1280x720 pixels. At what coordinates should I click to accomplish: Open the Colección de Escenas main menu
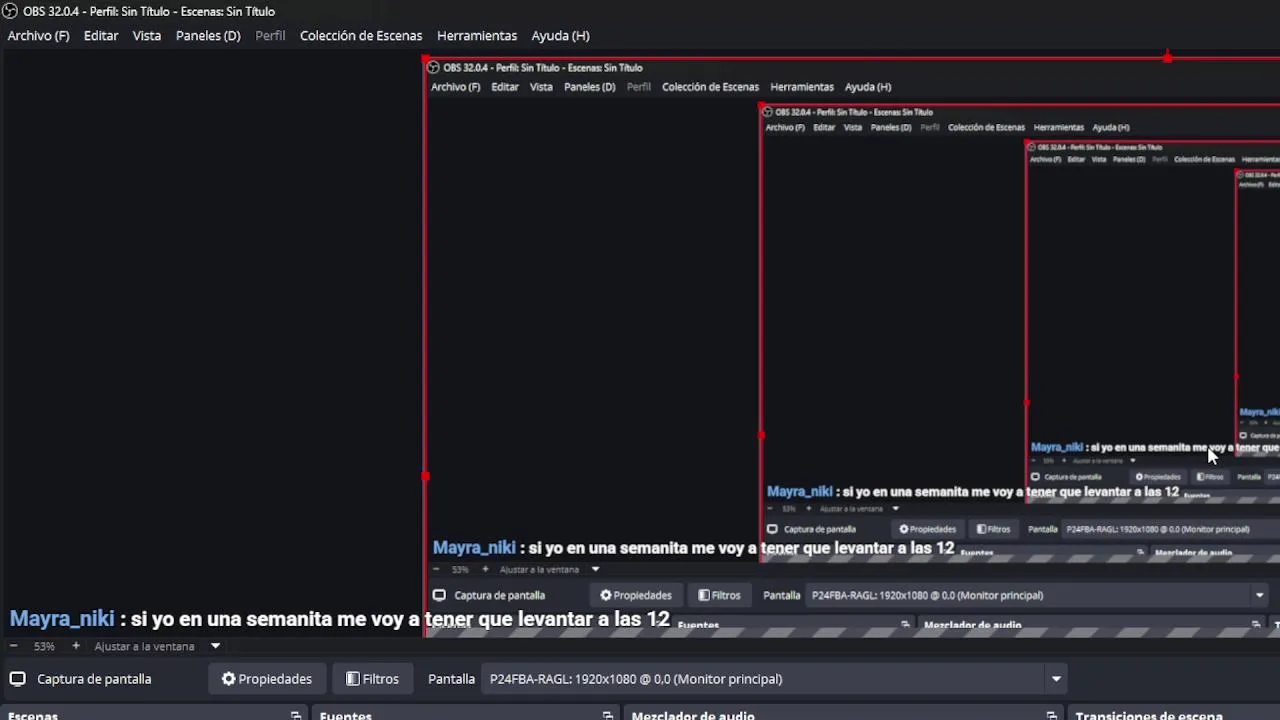[x=361, y=35]
